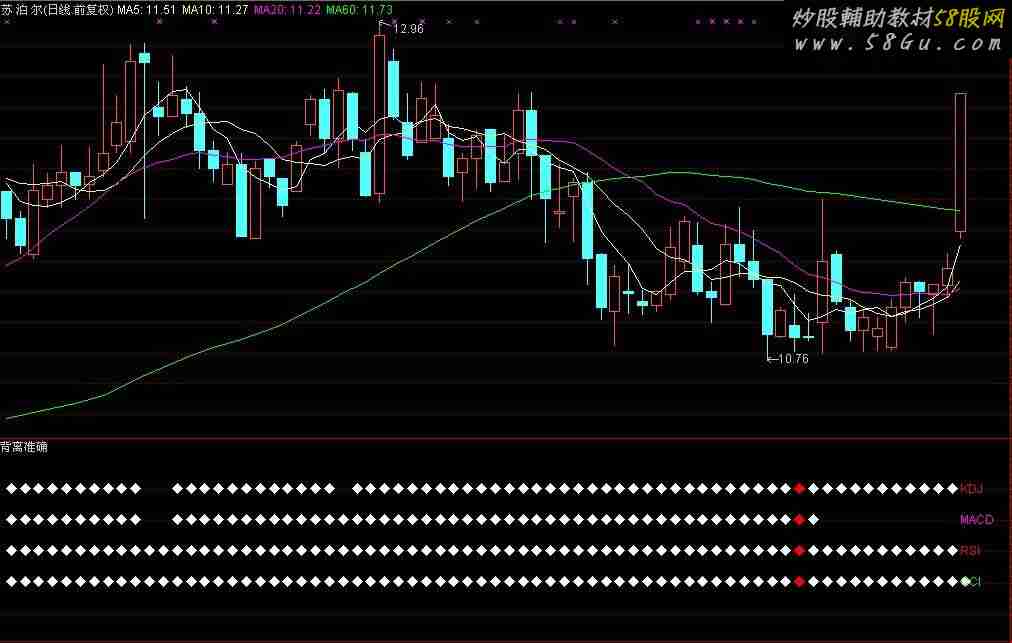
Task: Click the 苏泊尔 daily chart title
Action: (57, 10)
